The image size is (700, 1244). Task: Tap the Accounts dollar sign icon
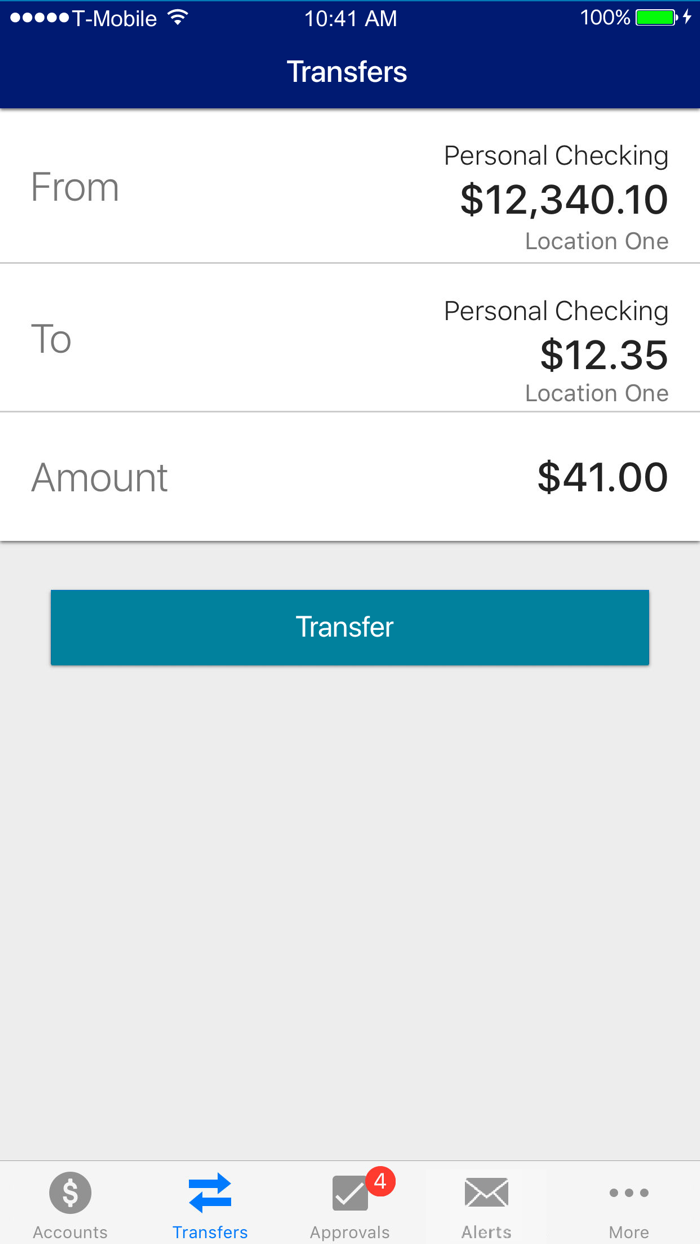click(x=70, y=1192)
